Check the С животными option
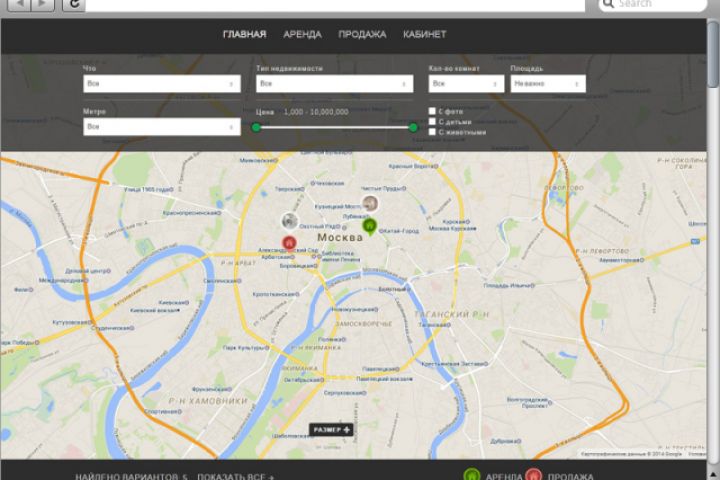The image size is (720, 480). point(432,132)
